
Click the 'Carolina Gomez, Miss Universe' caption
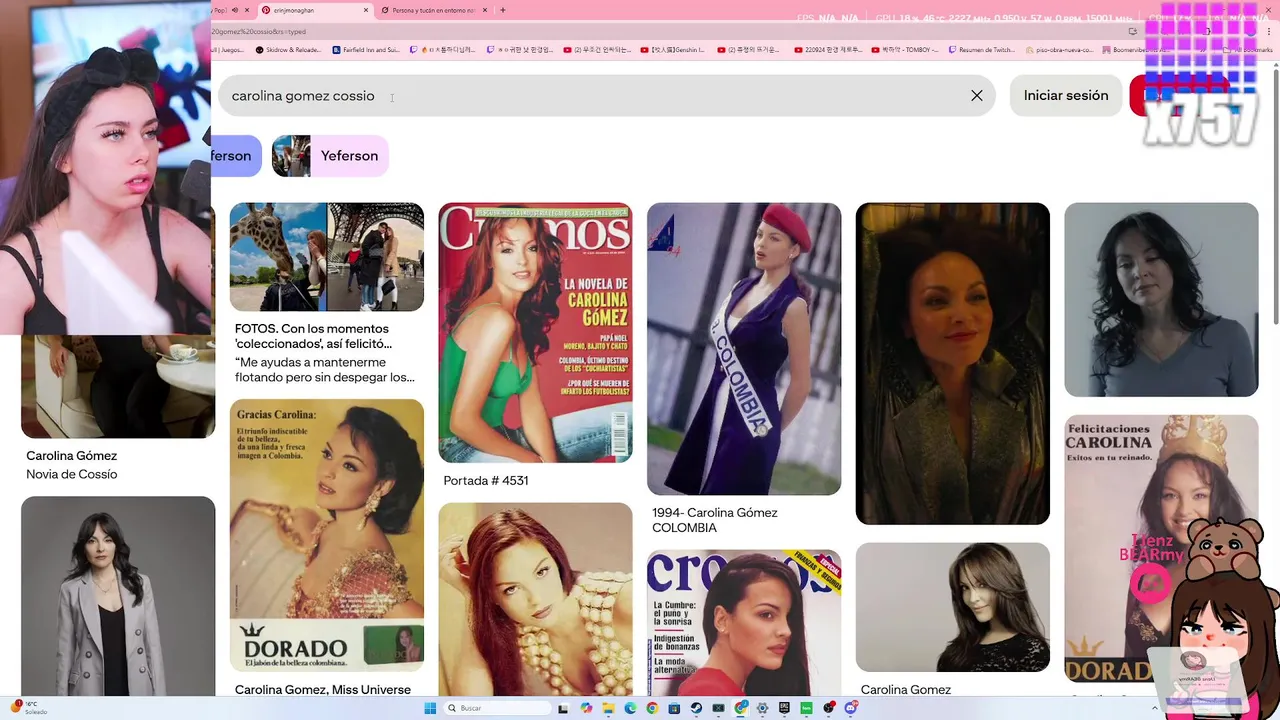click(323, 690)
